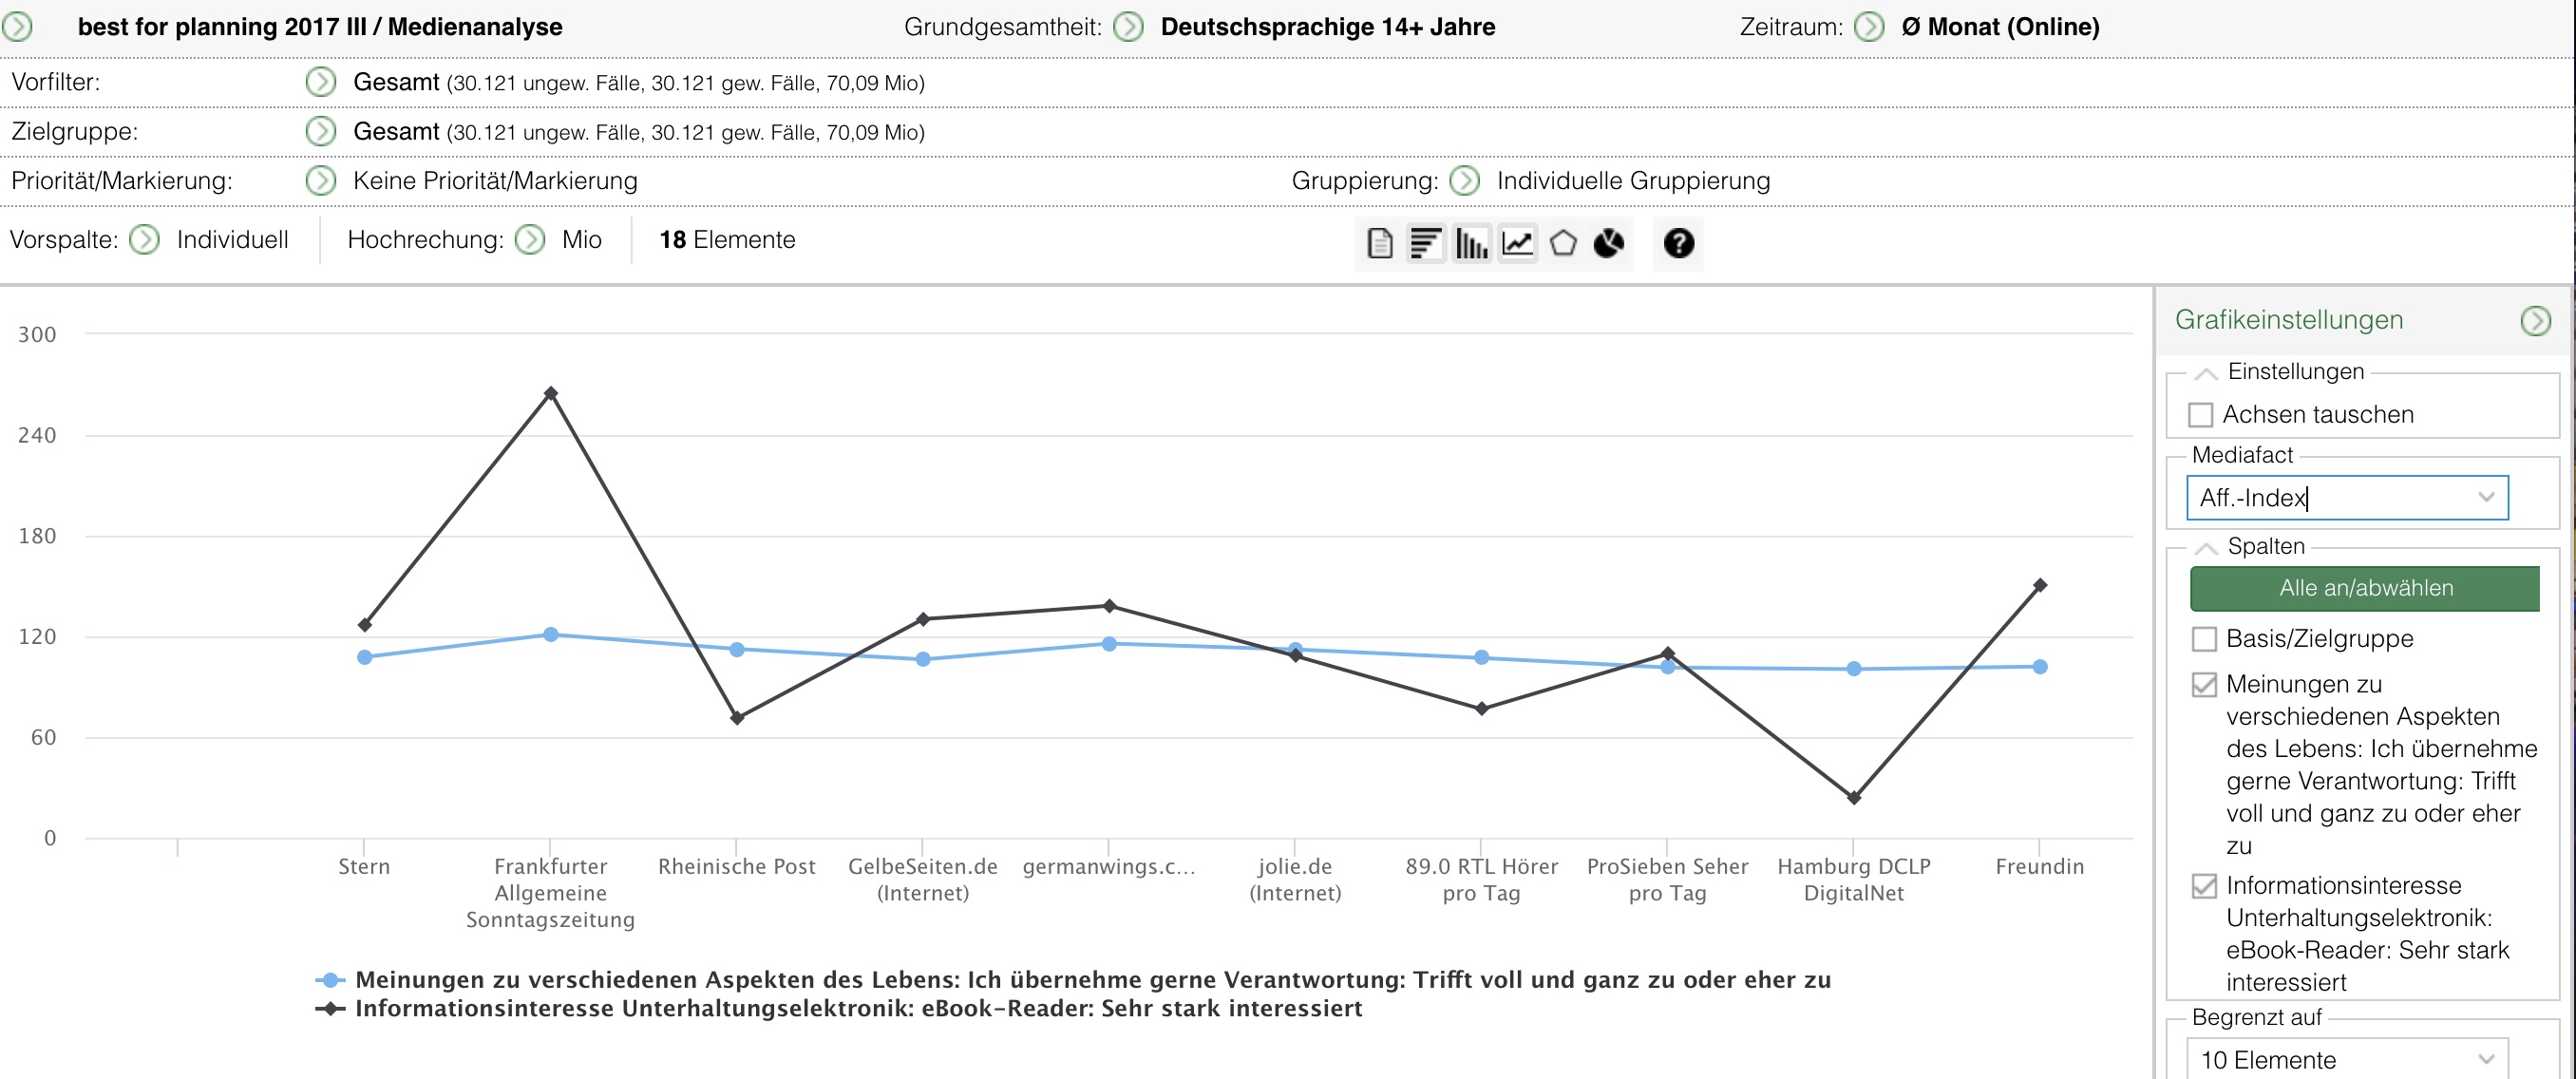Select the pie chart icon
This screenshot has height=1079, width=2576.
[1608, 243]
